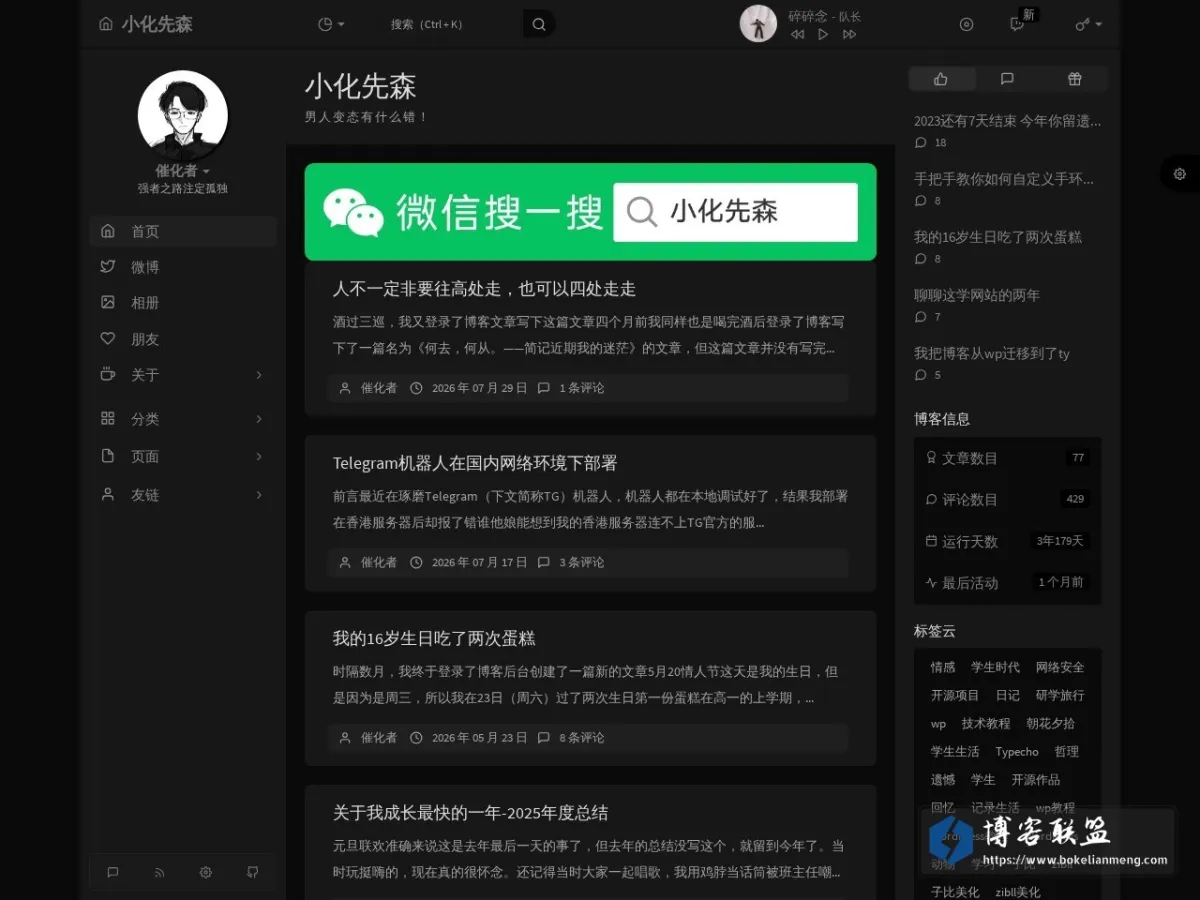Click the 微信搜一搜 green banner
Viewport: 1200px width, 900px height.
(x=590, y=212)
